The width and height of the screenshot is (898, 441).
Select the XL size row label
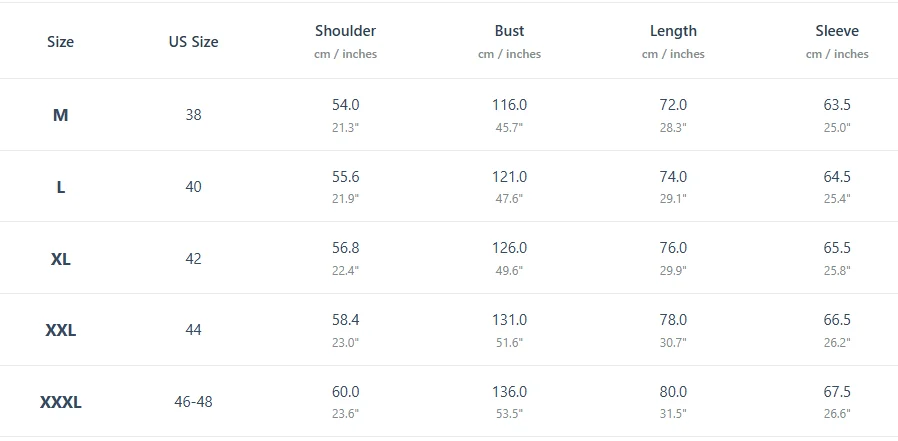(x=60, y=259)
